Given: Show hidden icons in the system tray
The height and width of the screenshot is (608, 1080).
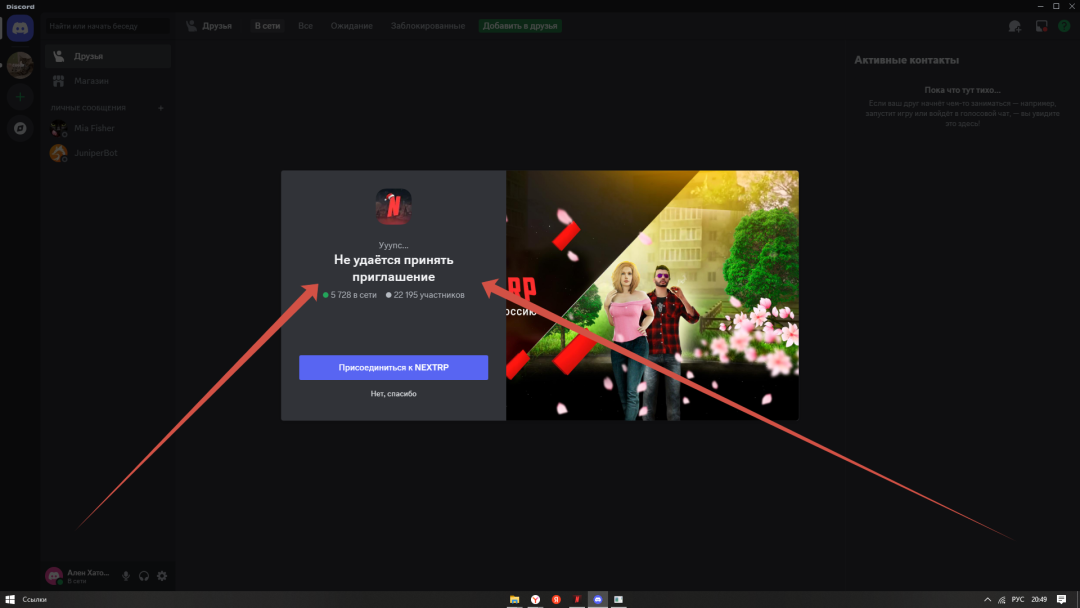Looking at the screenshot, I should pyautogui.click(x=988, y=599).
